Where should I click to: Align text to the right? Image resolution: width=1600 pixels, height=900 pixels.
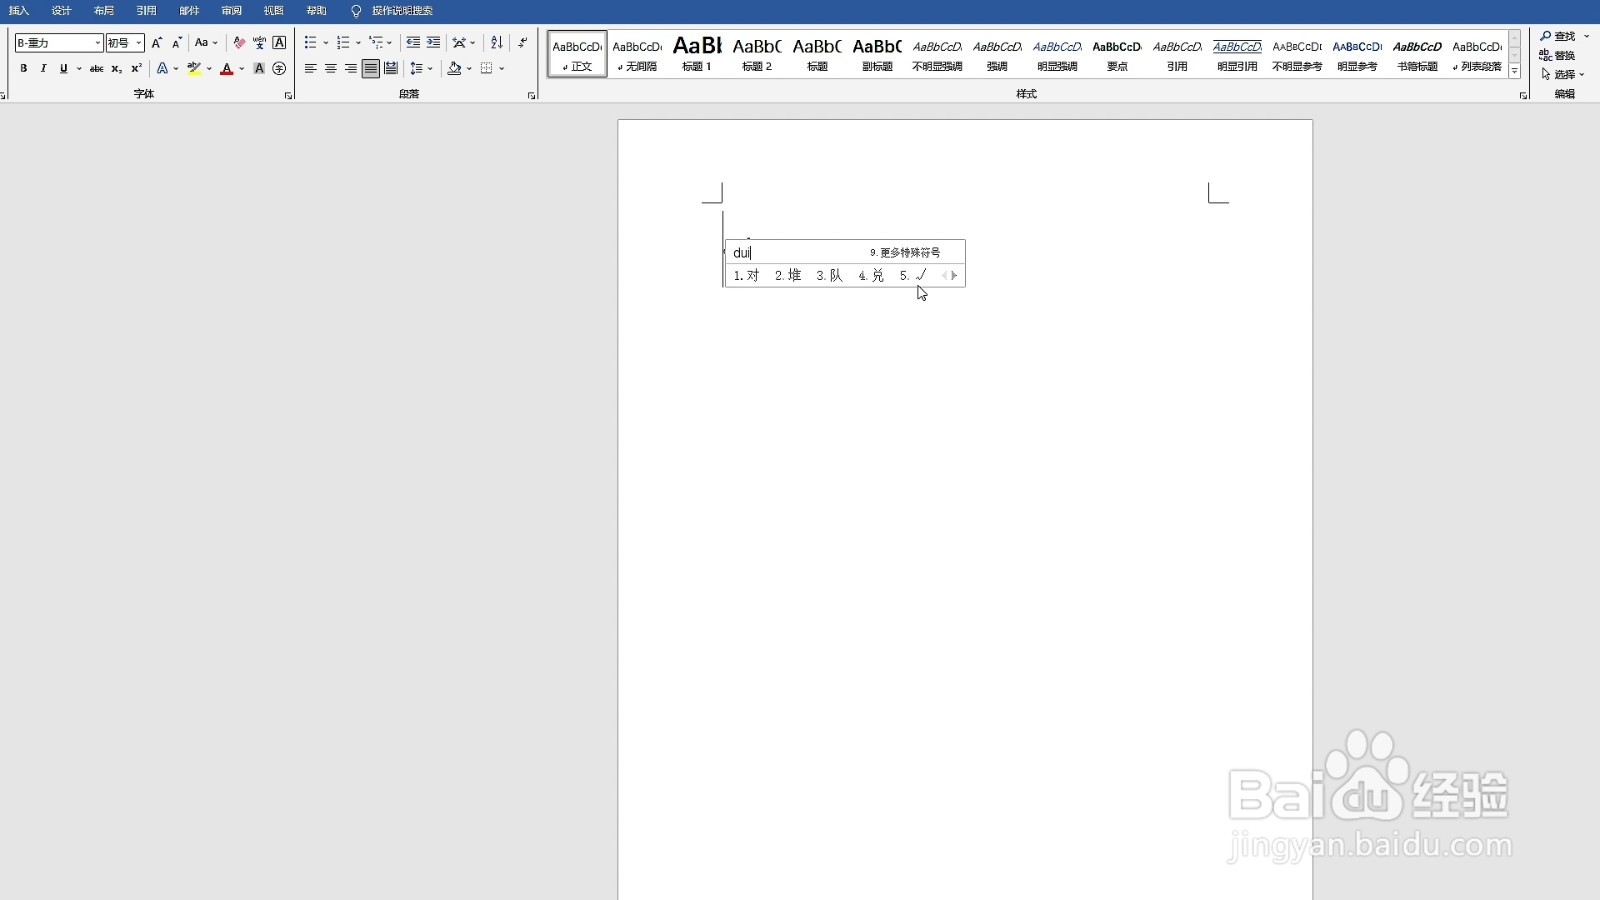point(350,69)
